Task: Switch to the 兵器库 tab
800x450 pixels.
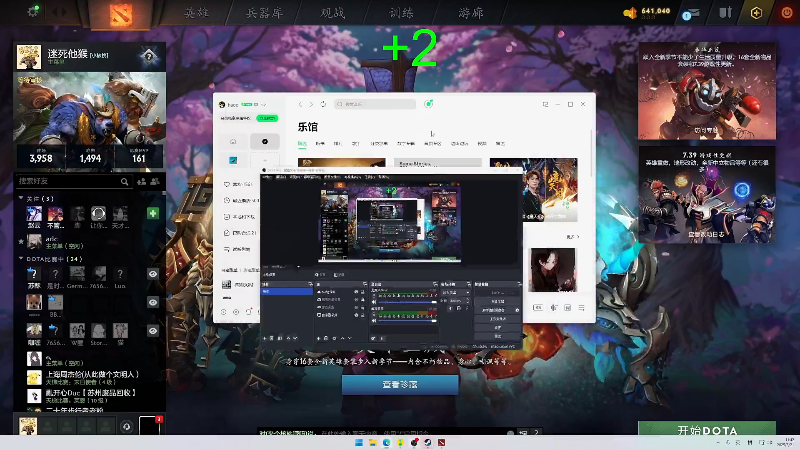Action: (x=264, y=13)
